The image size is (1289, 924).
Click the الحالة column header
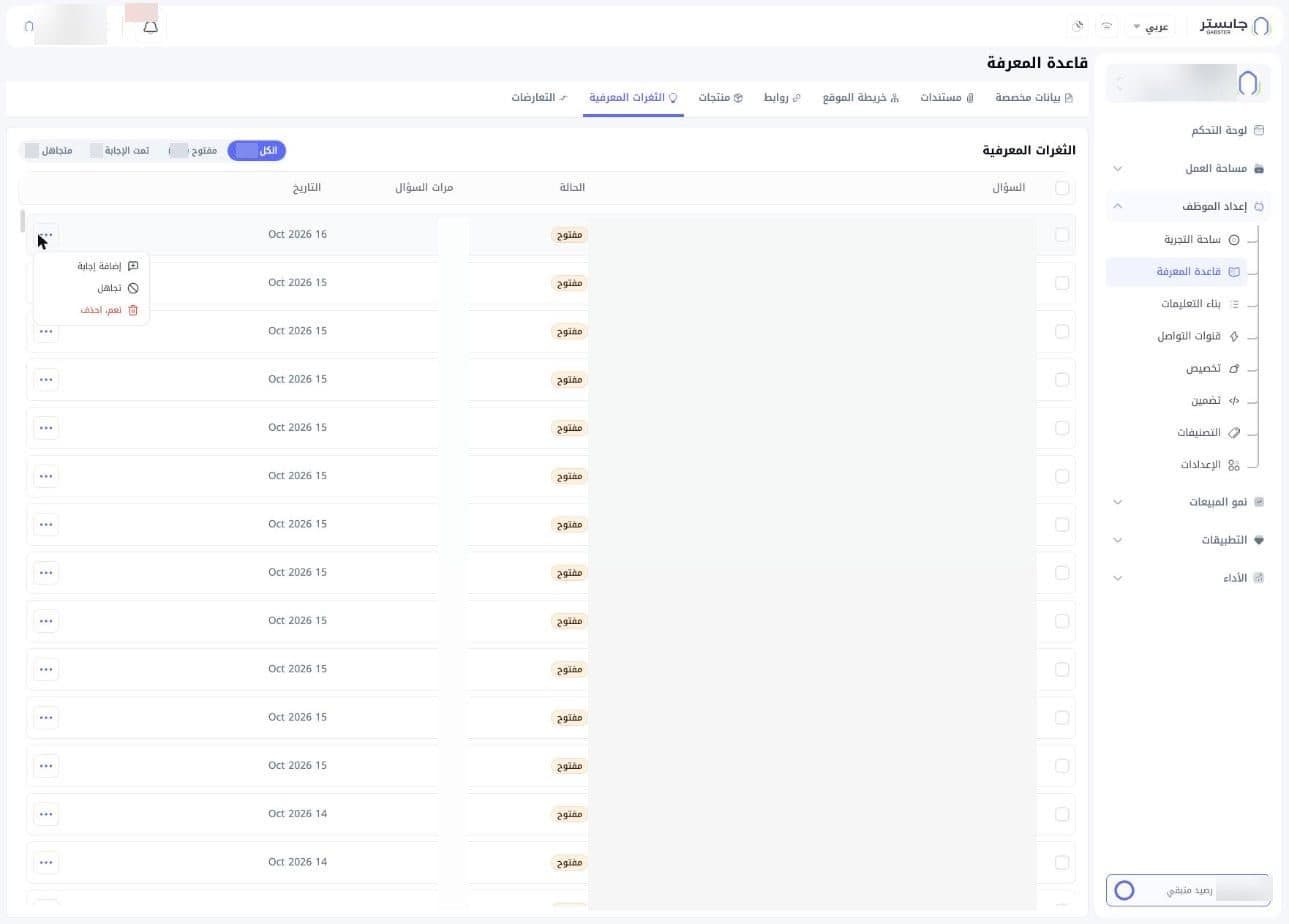572,188
